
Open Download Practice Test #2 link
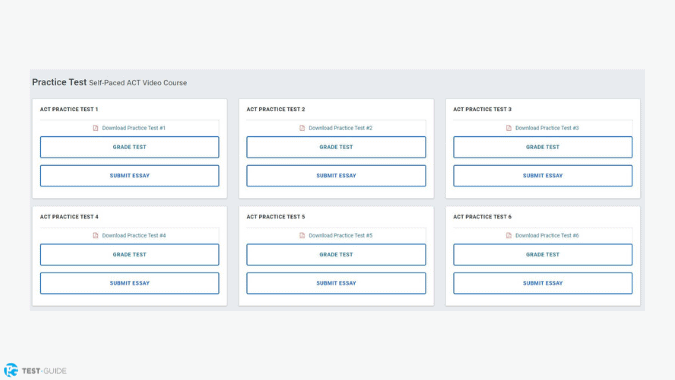(340, 128)
